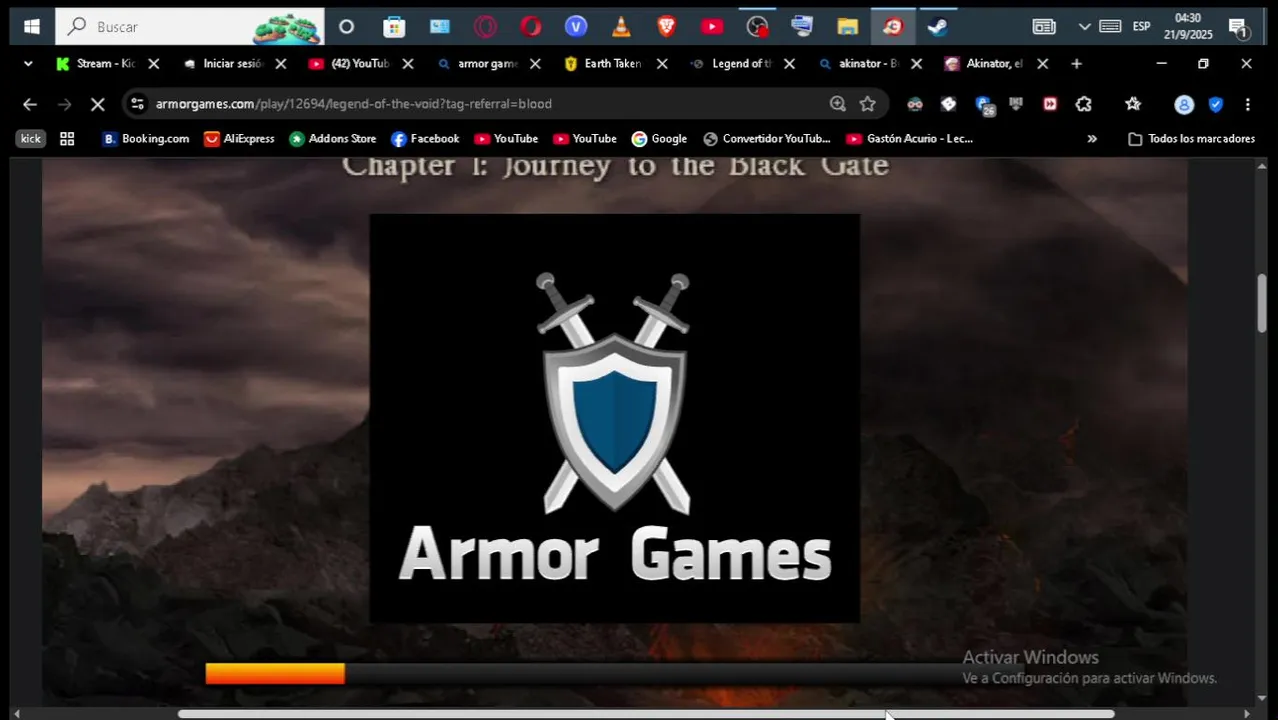1278x720 pixels.
Task: Stop loading the current page
Action: (x=97, y=104)
